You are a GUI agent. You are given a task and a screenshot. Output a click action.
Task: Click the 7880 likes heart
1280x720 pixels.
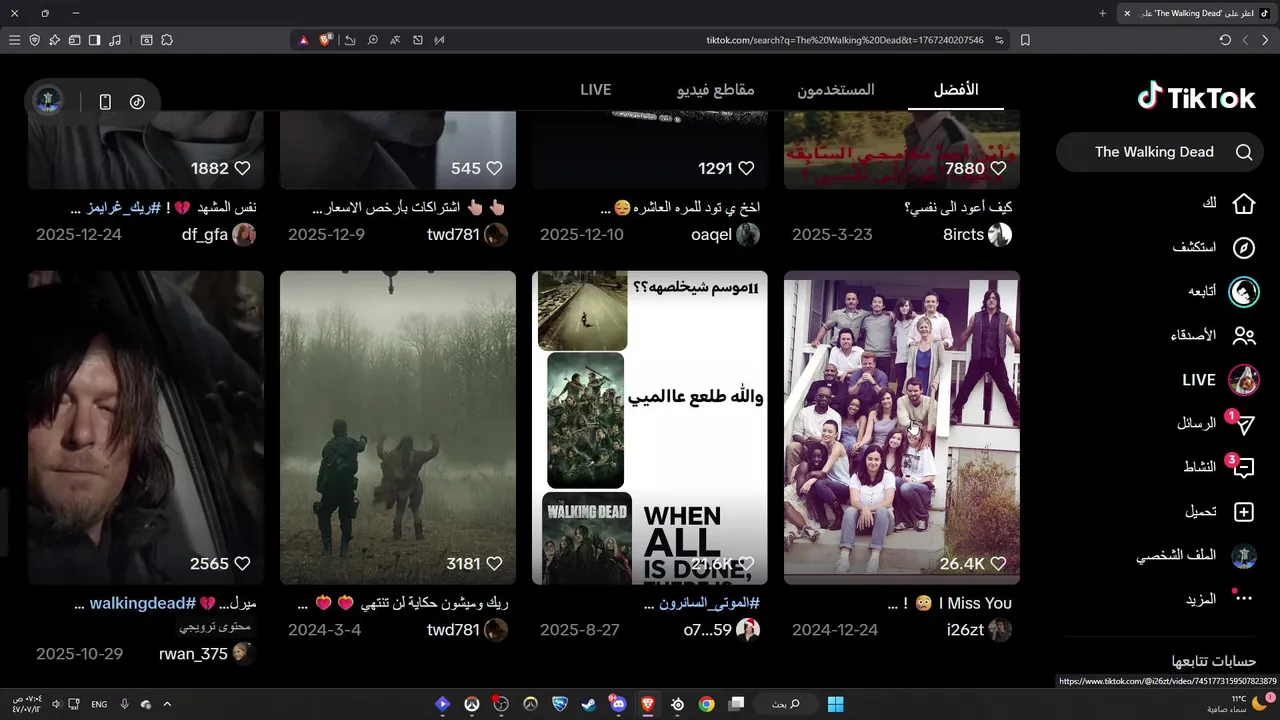pyautogui.click(x=998, y=168)
